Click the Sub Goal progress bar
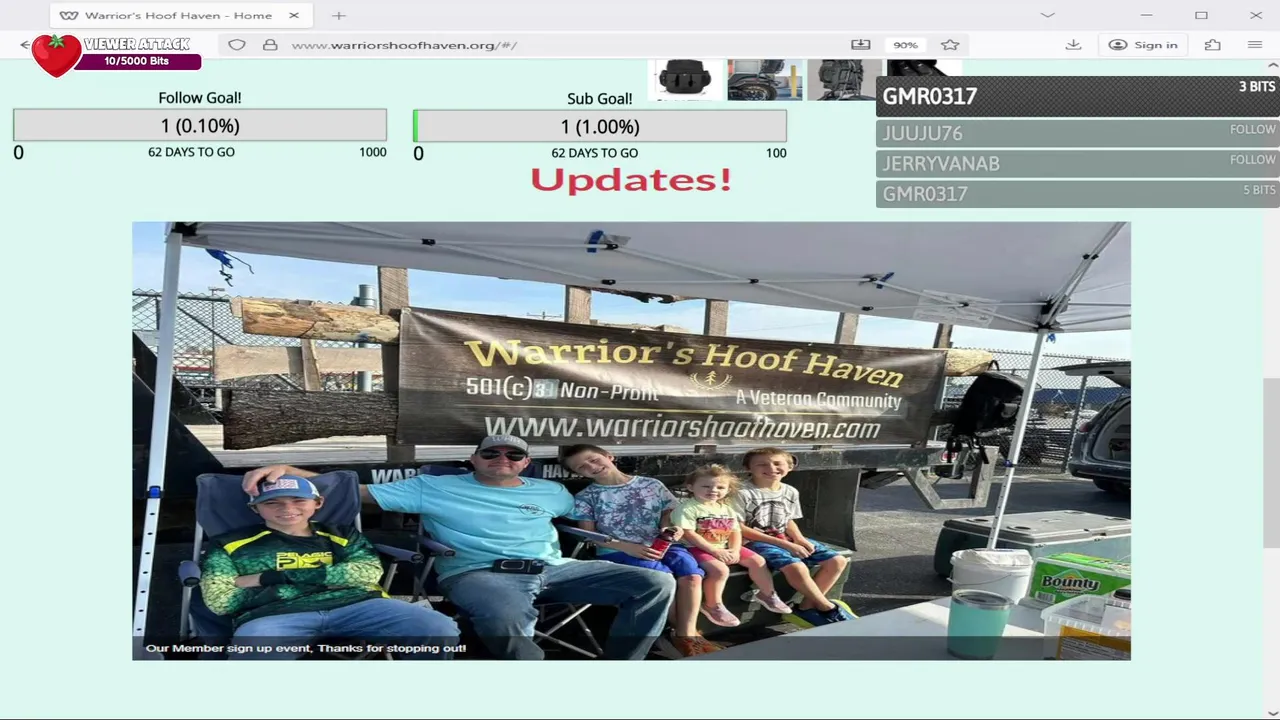The height and width of the screenshot is (720, 1280). [x=600, y=127]
